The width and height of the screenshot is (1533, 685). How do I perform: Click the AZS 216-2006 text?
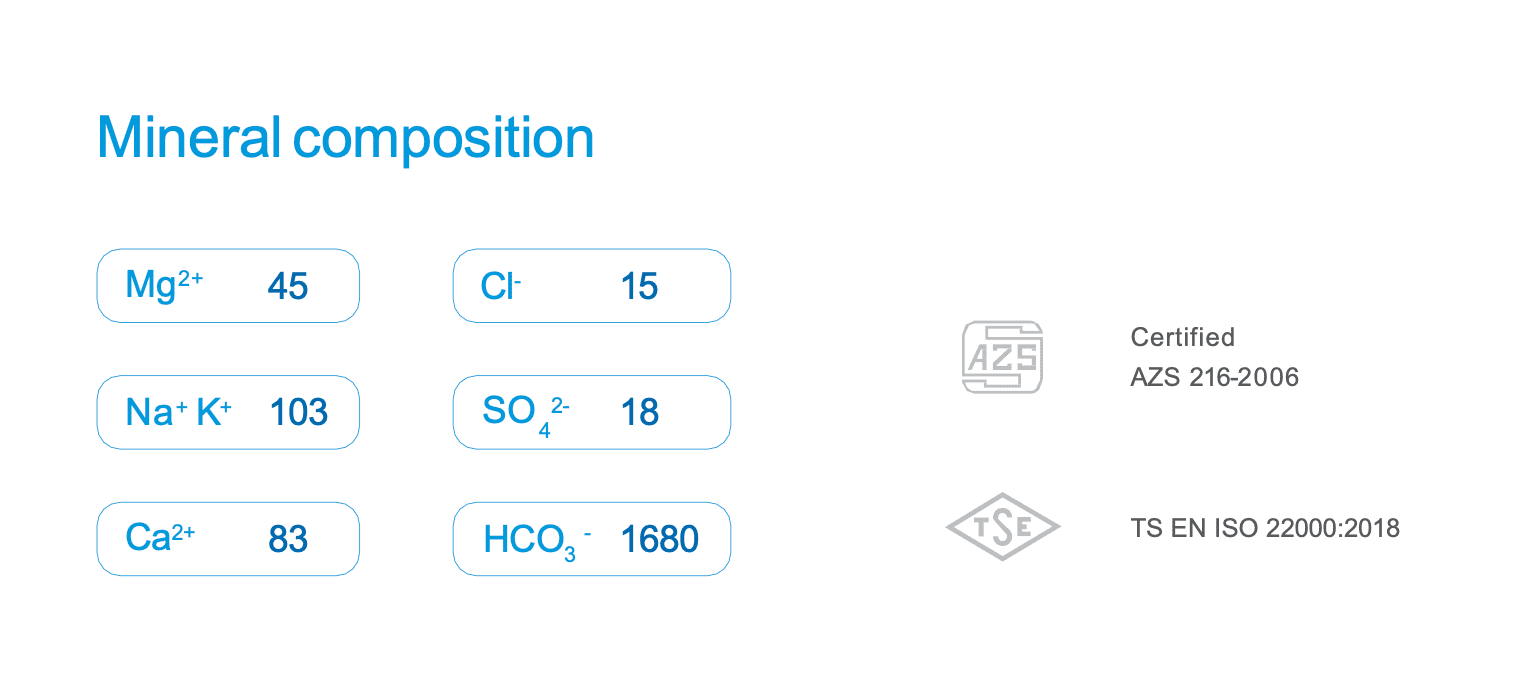pyautogui.click(x=1214, y=377)
